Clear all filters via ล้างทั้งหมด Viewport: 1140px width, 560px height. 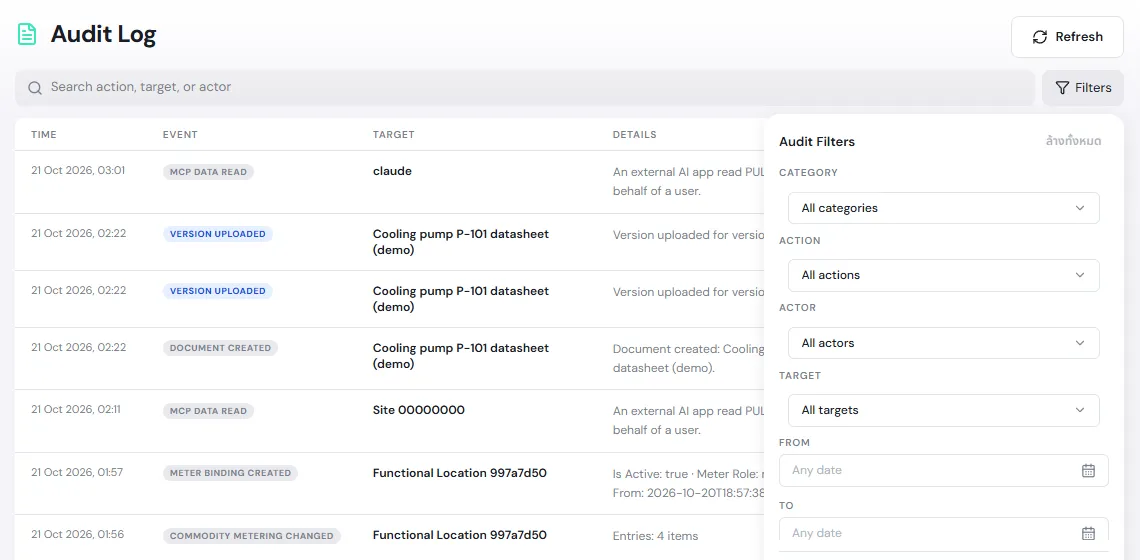[1073, 141]
